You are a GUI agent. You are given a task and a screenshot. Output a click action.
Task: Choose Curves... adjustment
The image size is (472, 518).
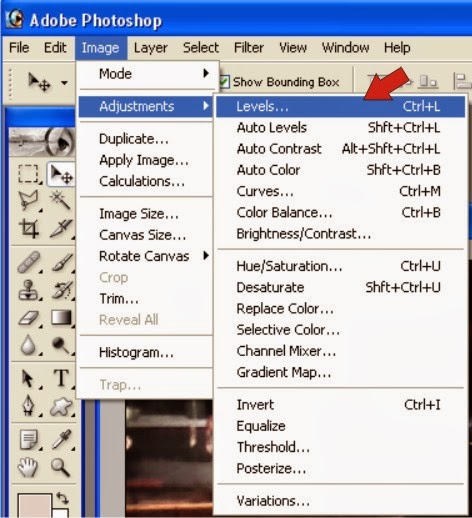click(341, 191)
